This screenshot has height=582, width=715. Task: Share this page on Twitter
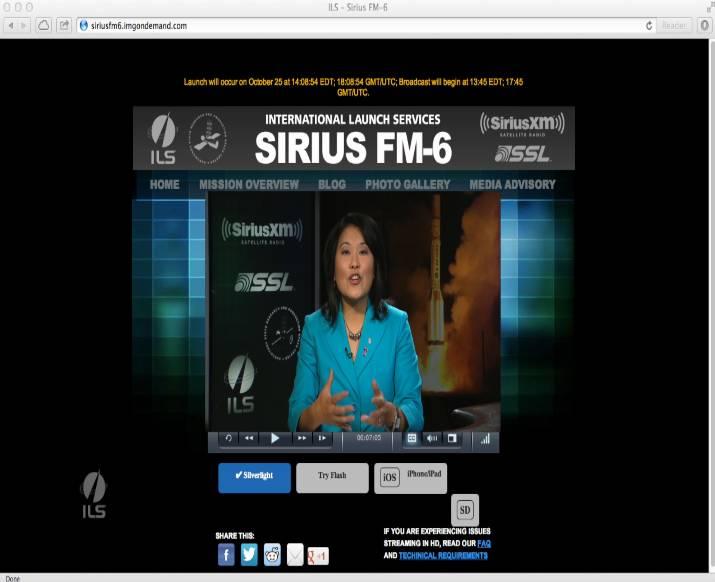pyautogui.click(x=249, y=555)
